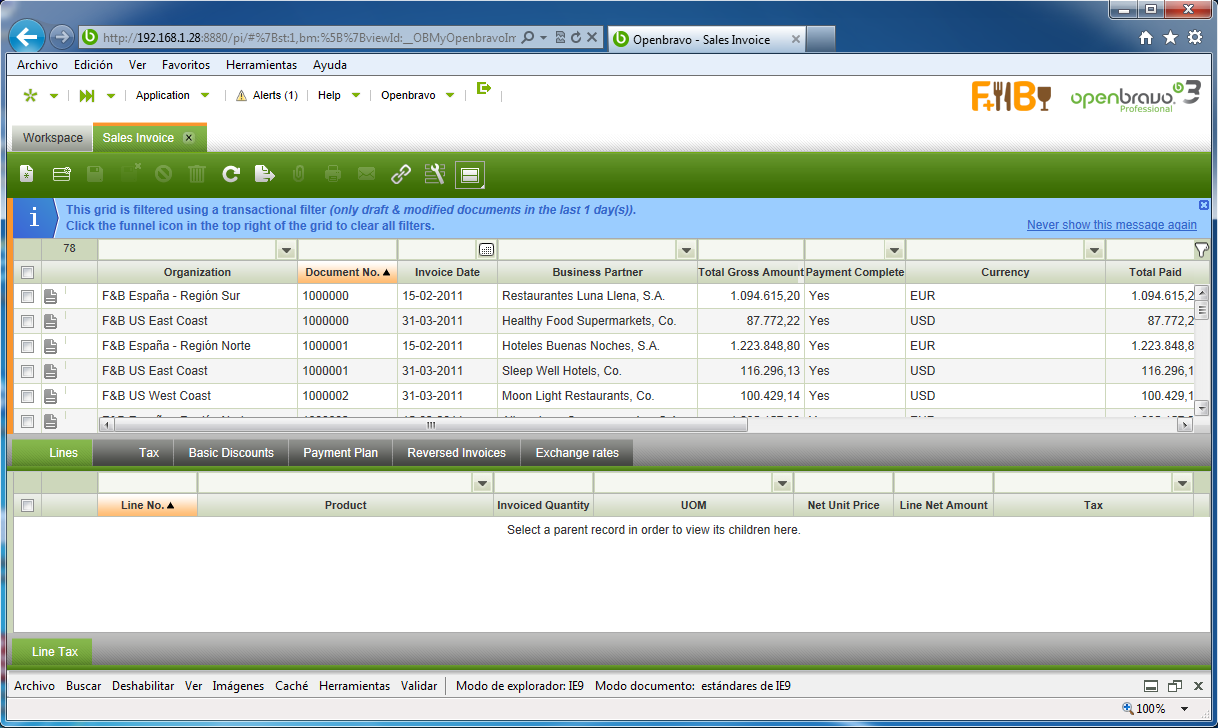Open the Application menu dropdown
Viewport: 1218px width, 728px height.
(x=173, y=96)
